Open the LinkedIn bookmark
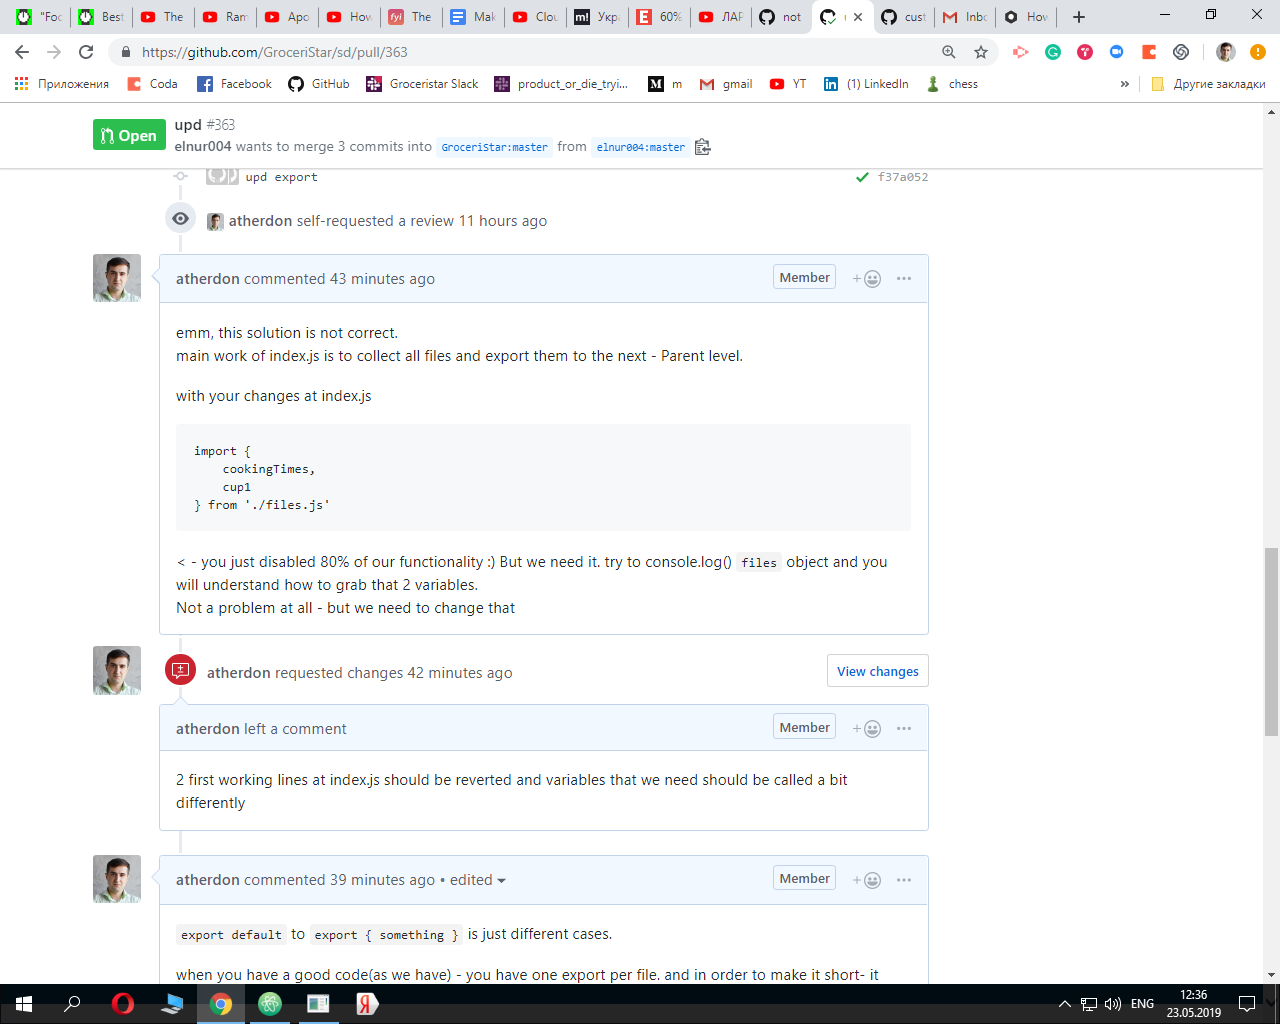This screenshot has width=1280, height=1024. pos(866,84)
